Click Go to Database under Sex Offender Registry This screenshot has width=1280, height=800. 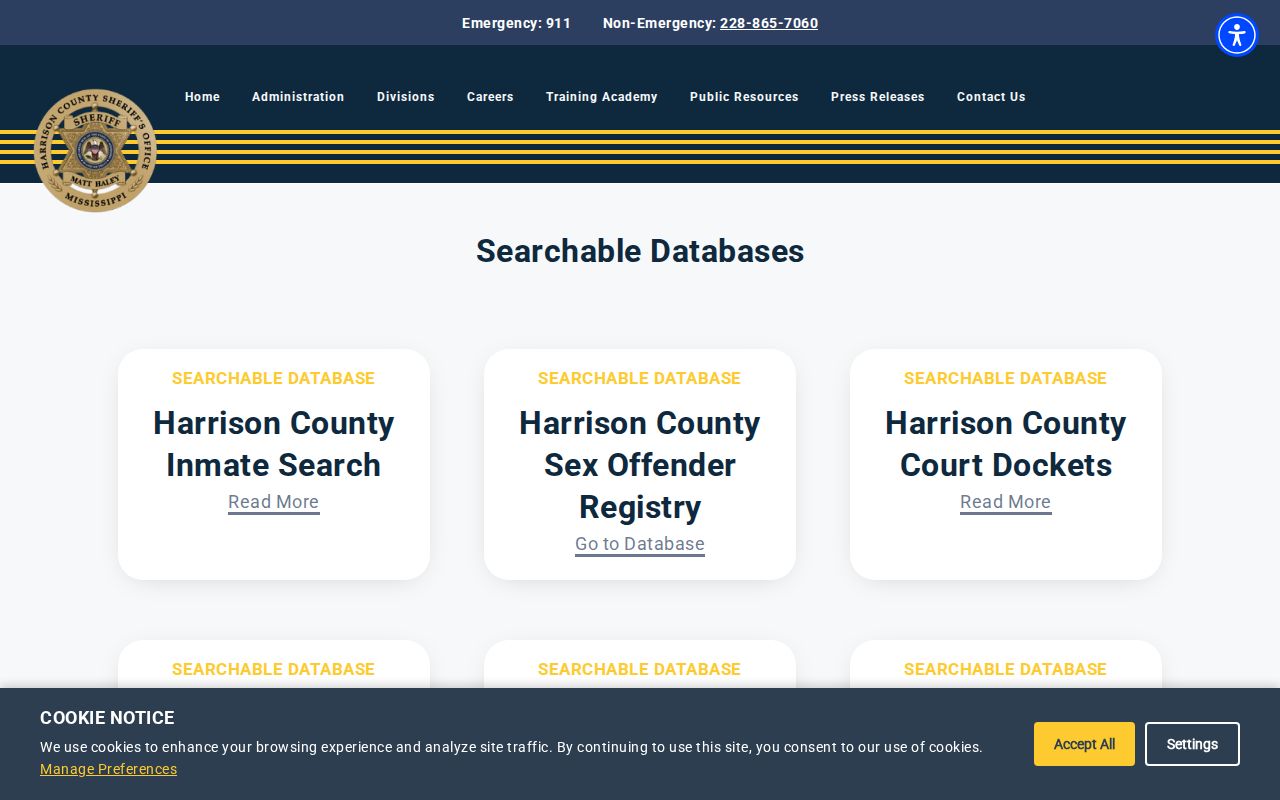(x=640, y=544)
